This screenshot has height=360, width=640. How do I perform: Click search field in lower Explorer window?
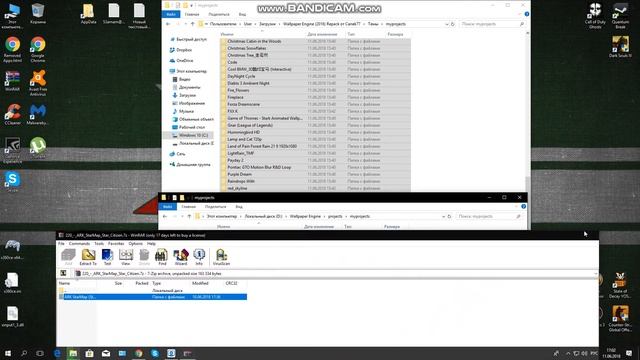pyautogui.click(x=489, y=216)
